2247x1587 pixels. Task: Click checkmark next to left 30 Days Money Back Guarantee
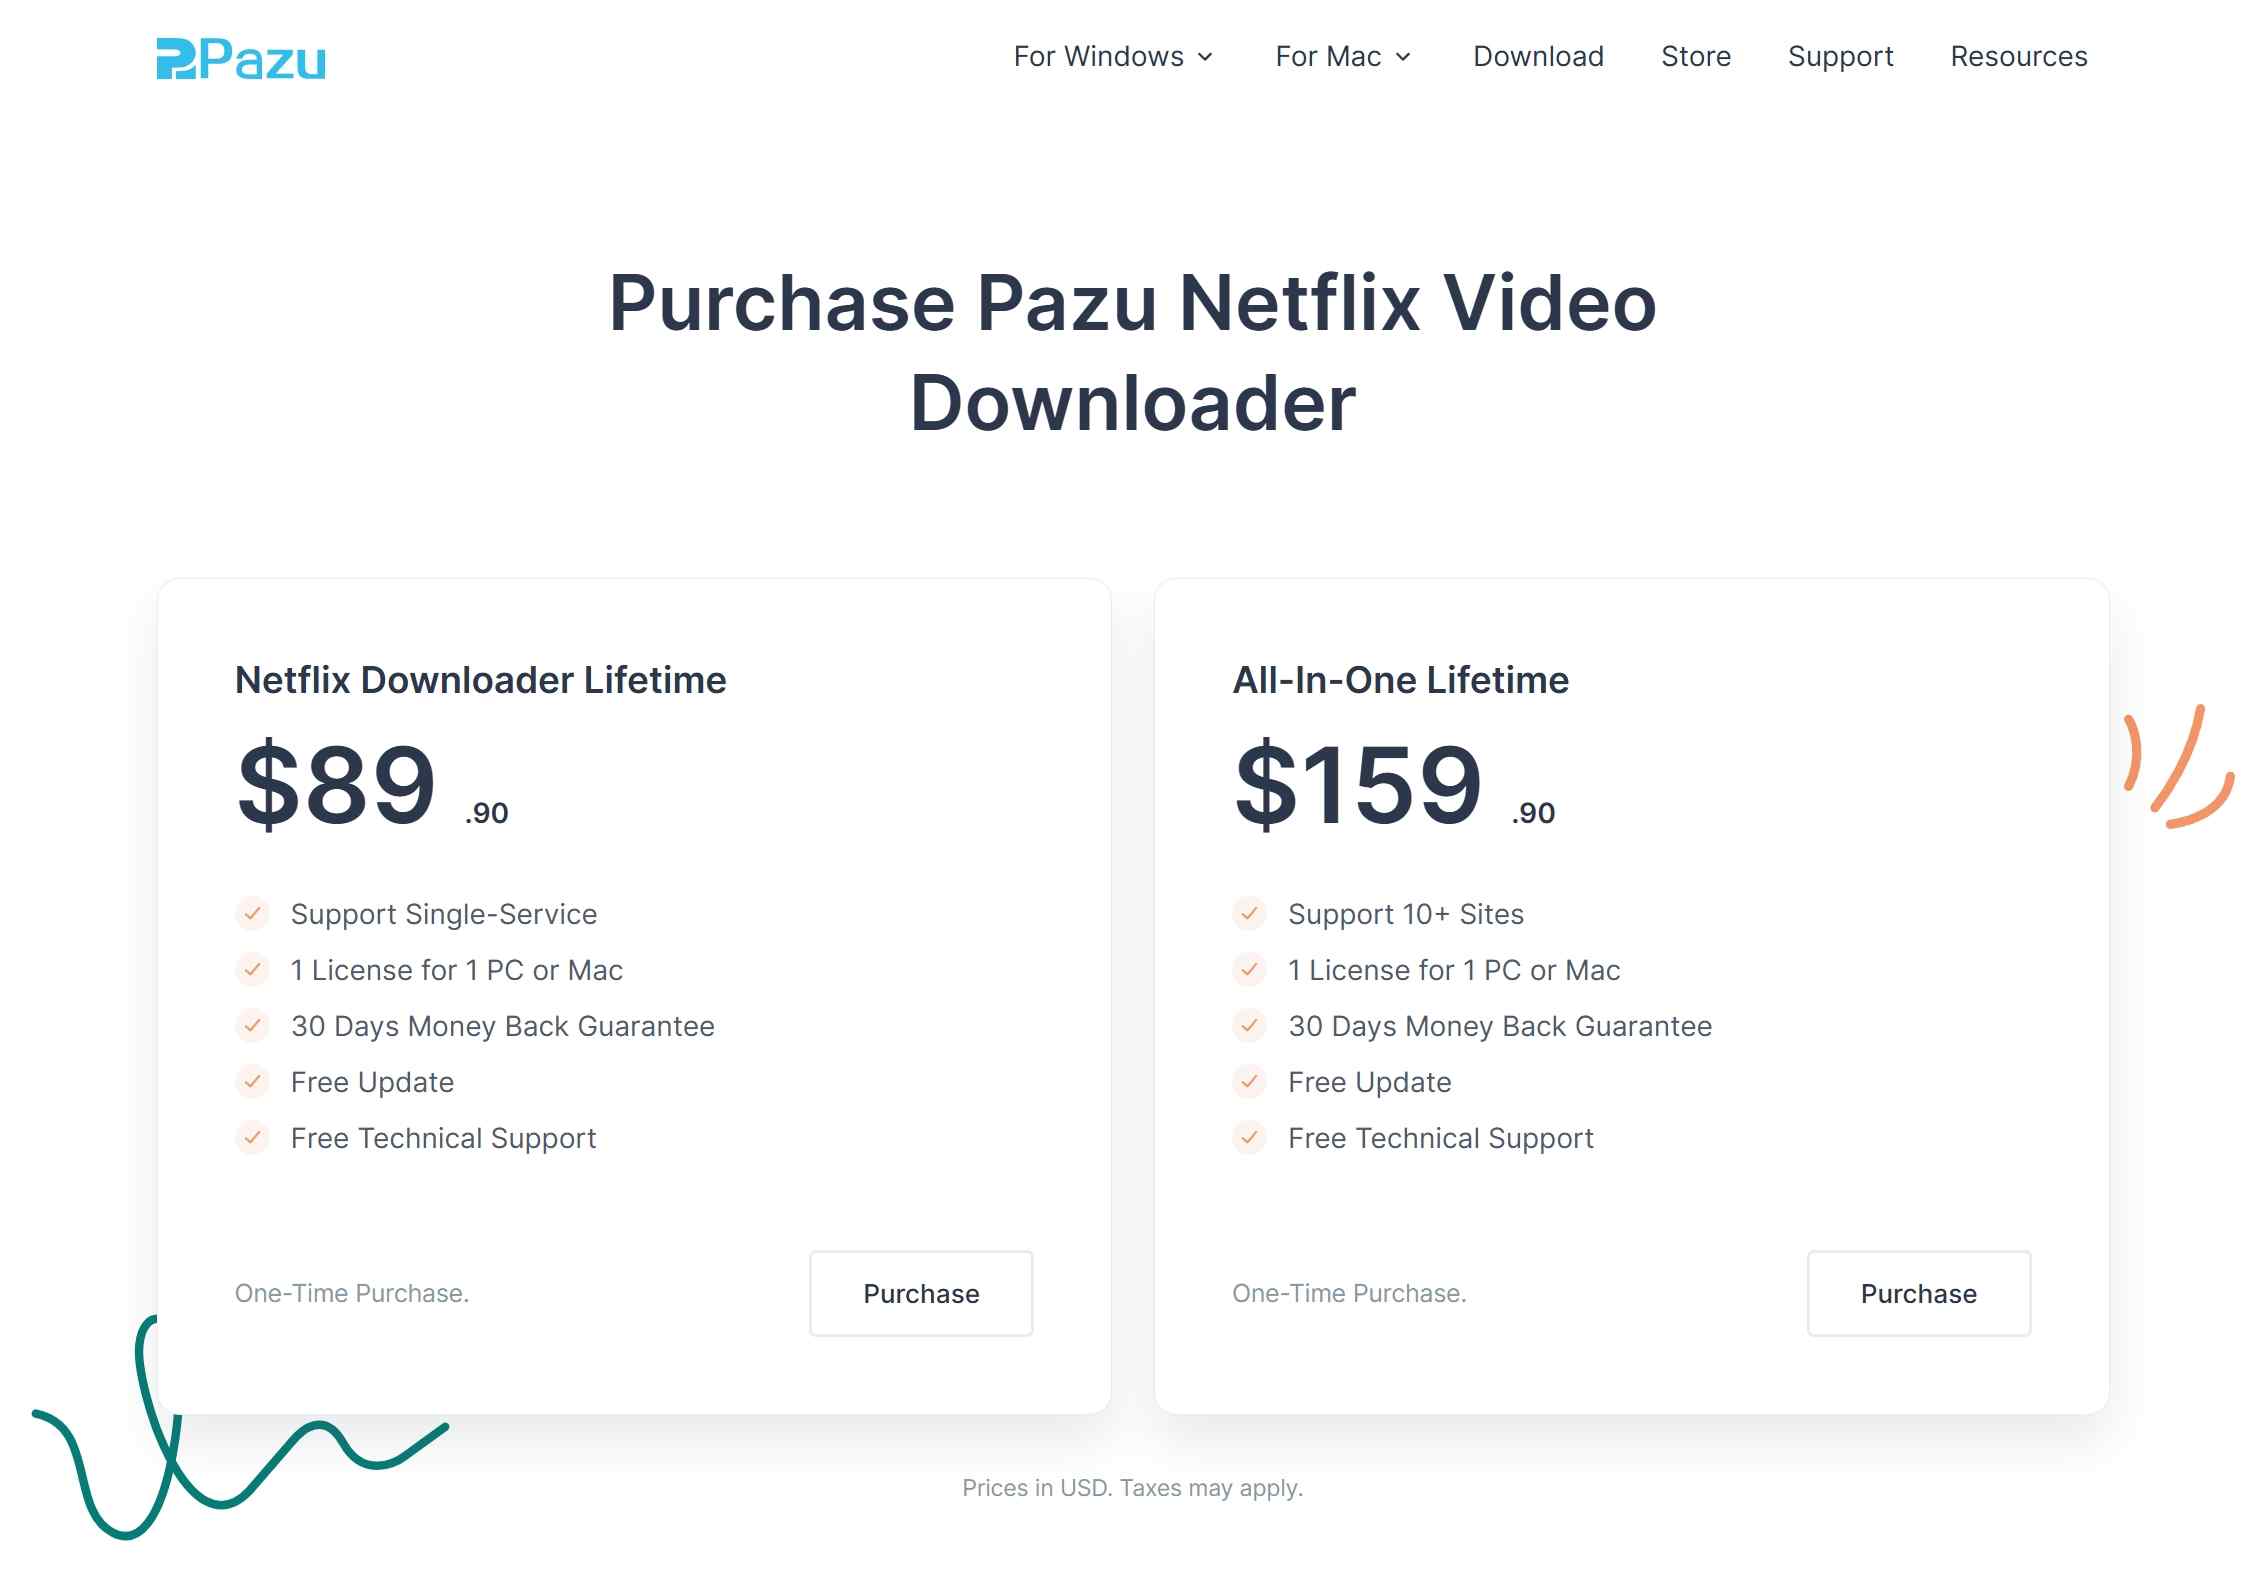[x=252, y=1025]
